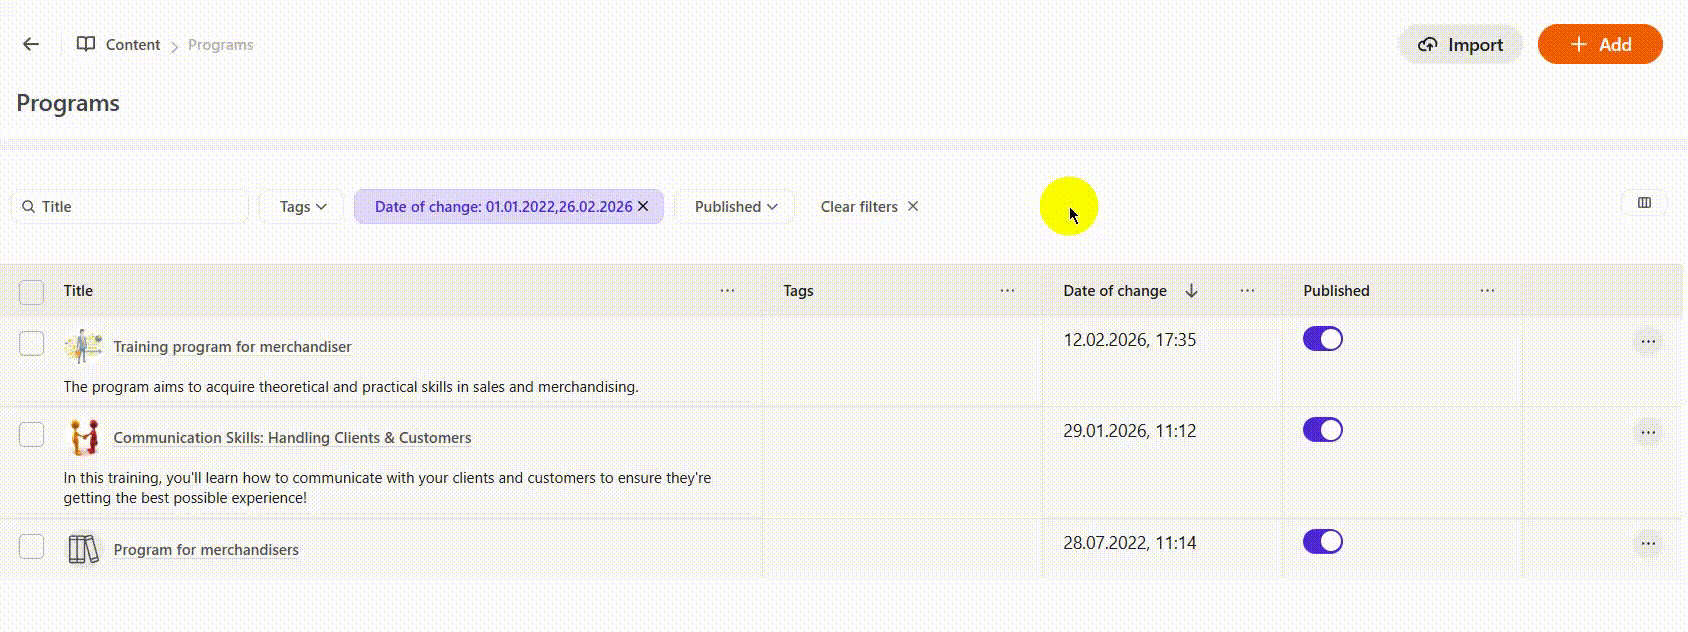This screenshot has width=1688, height=632.
Task: Open actions menu for Program for merchandisers
Action: click(1647, 544)
